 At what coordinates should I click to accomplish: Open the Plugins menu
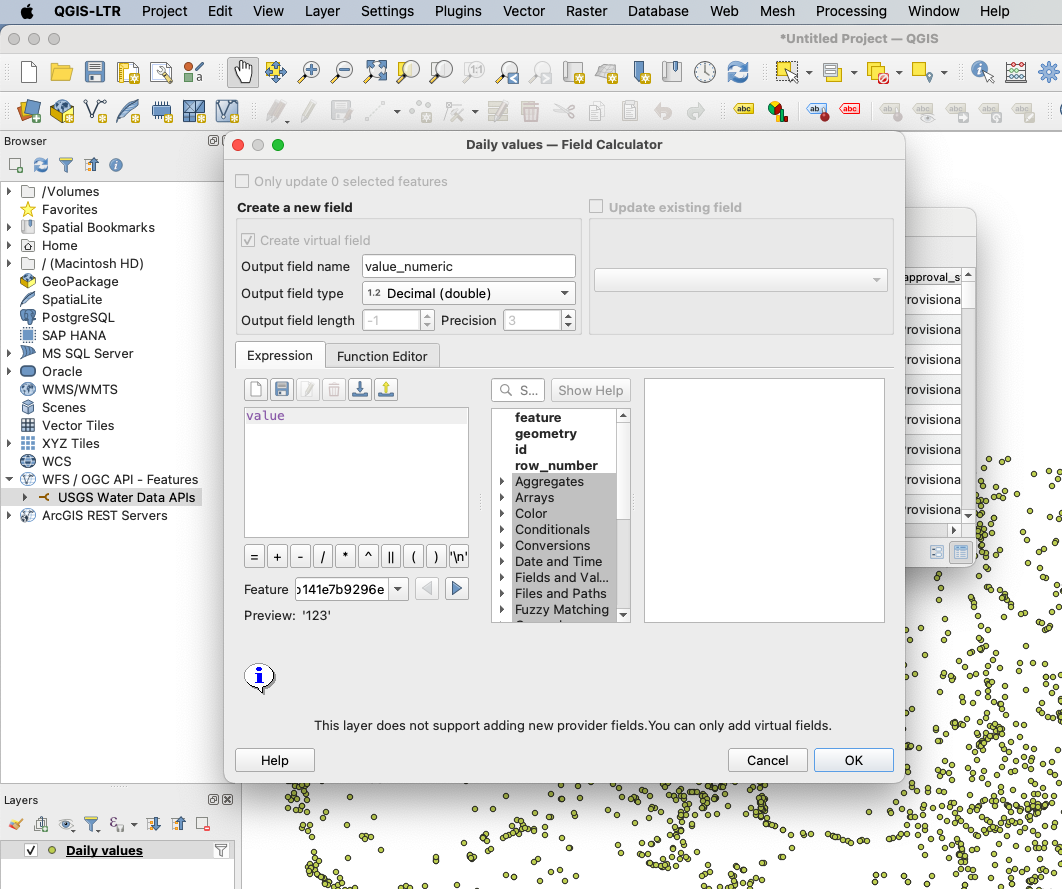coord(458,12)
